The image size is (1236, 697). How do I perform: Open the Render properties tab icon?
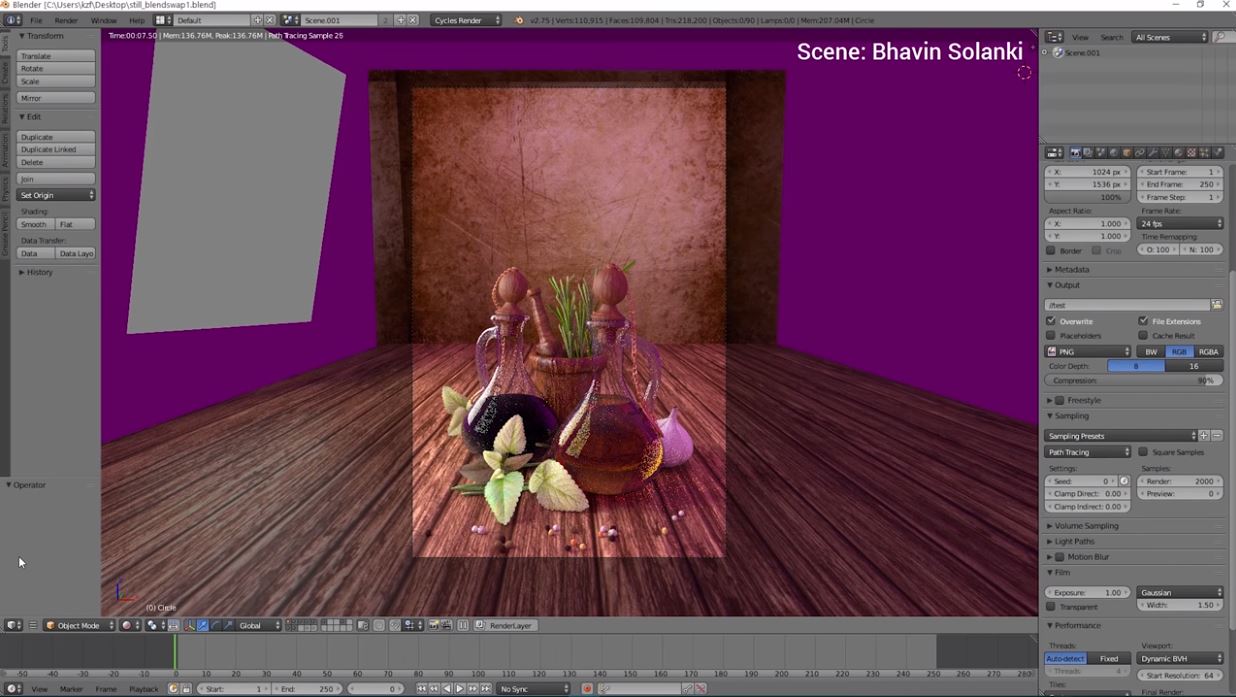[1075, 153]
